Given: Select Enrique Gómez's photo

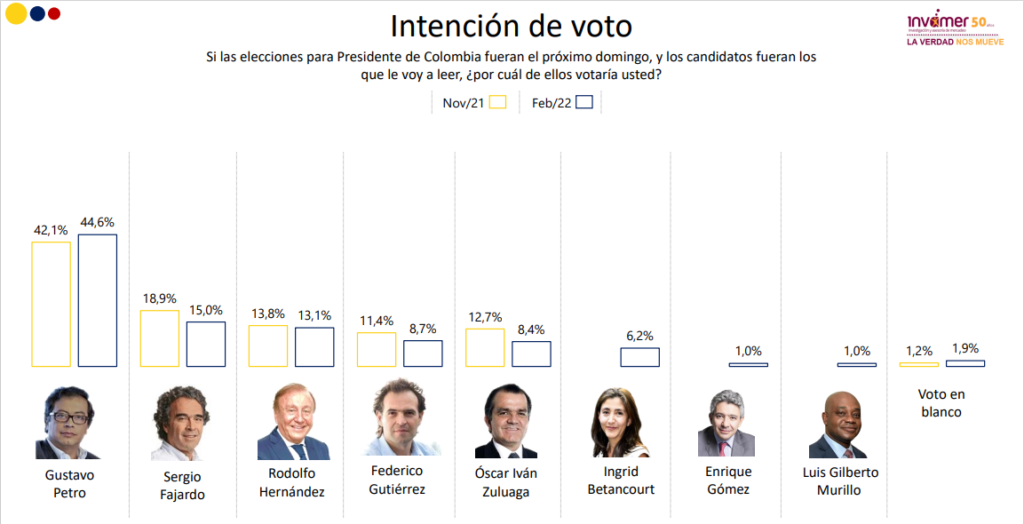Looking at the screenshot, I should coord(726,423).
